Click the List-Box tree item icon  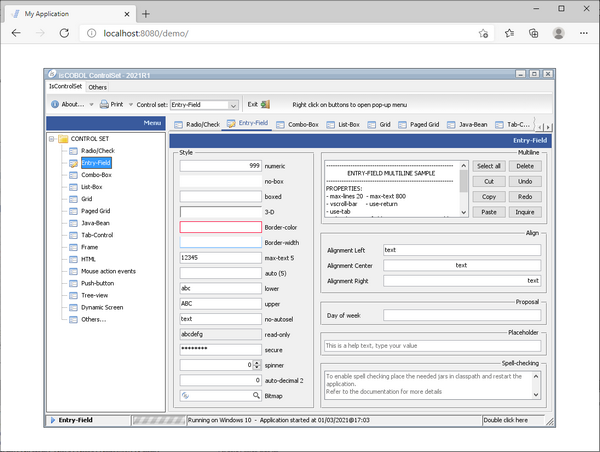click(73, 187)
